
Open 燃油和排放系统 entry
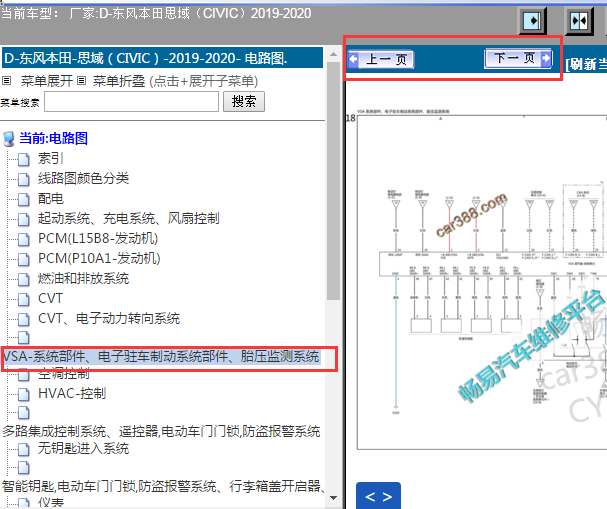coord(83,278)
